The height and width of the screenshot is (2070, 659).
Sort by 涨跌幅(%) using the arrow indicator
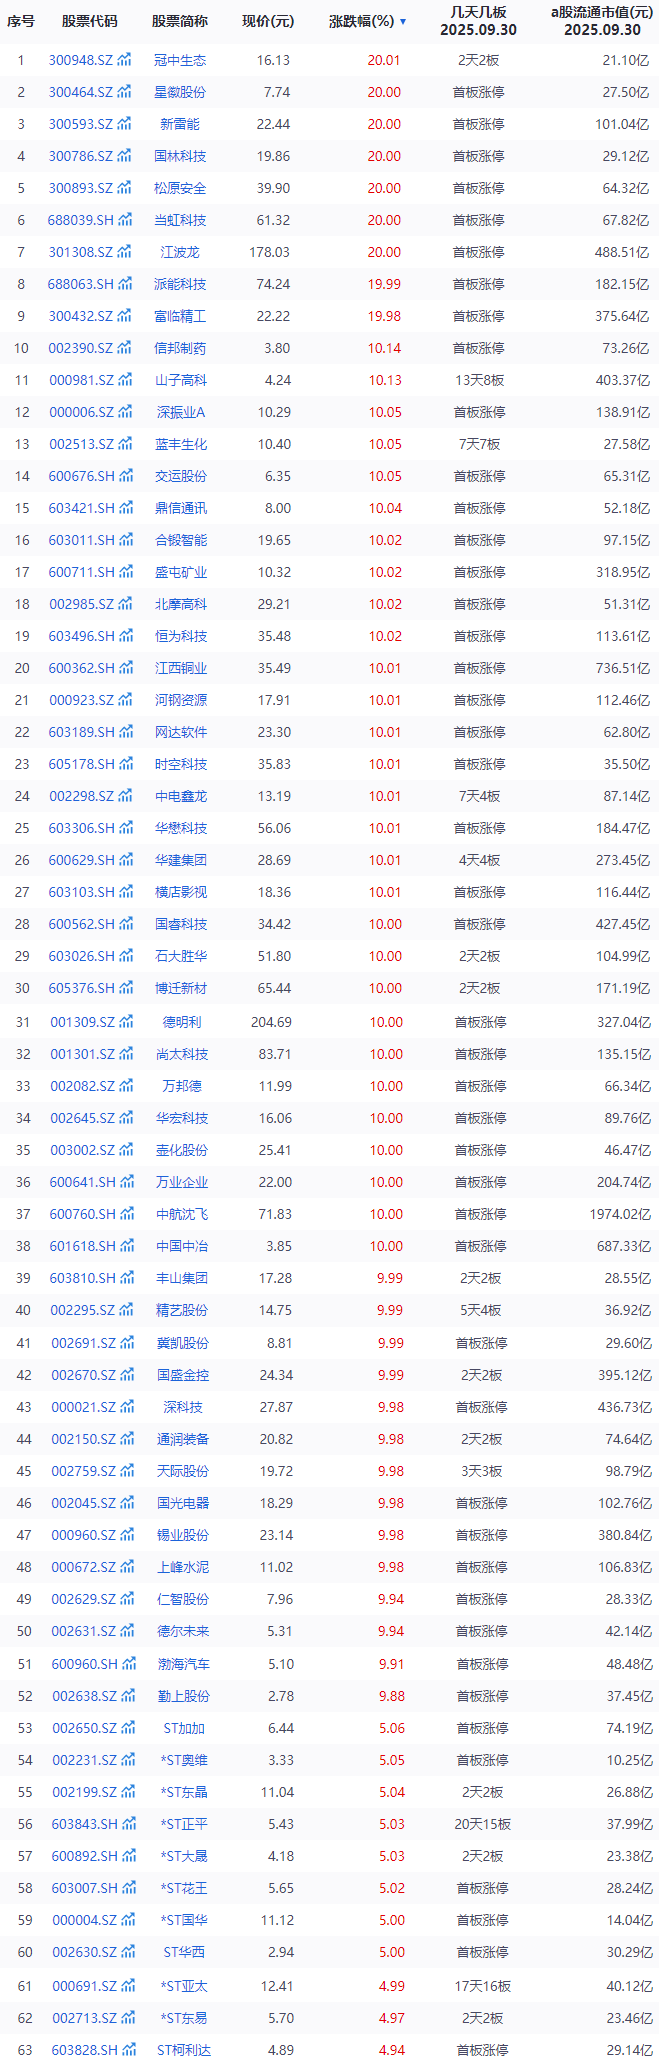click(403, 21)
